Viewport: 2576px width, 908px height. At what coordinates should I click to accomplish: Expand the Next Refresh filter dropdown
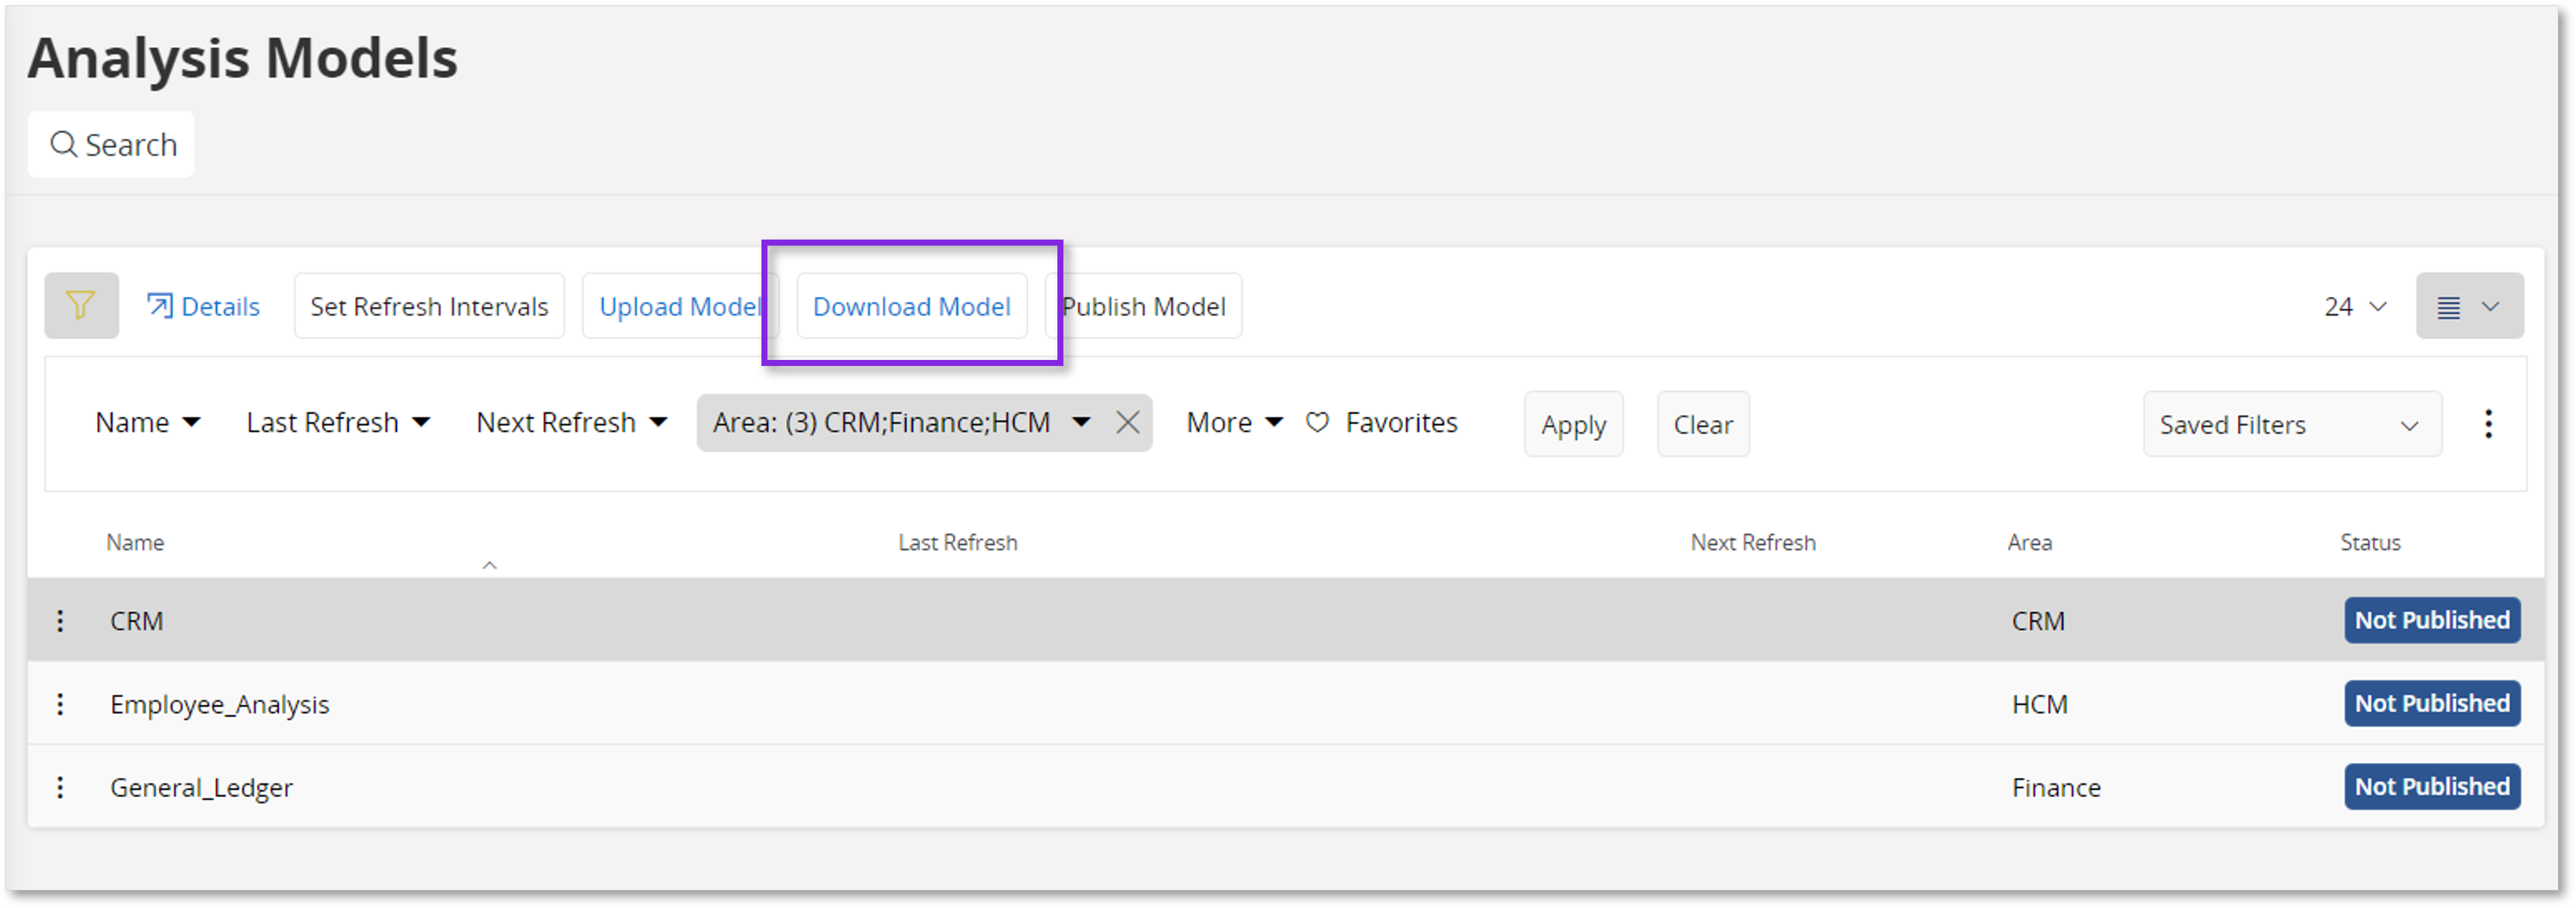[570, 423]
